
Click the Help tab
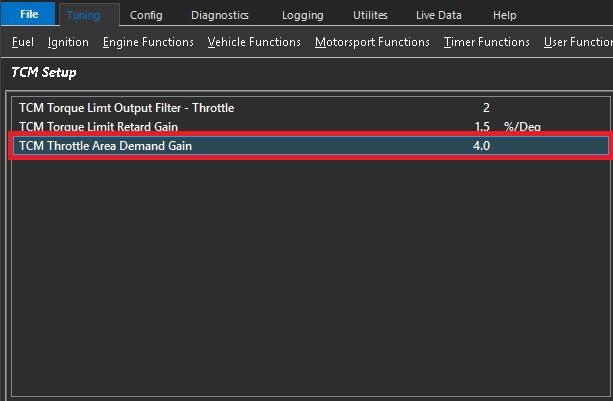505,15
